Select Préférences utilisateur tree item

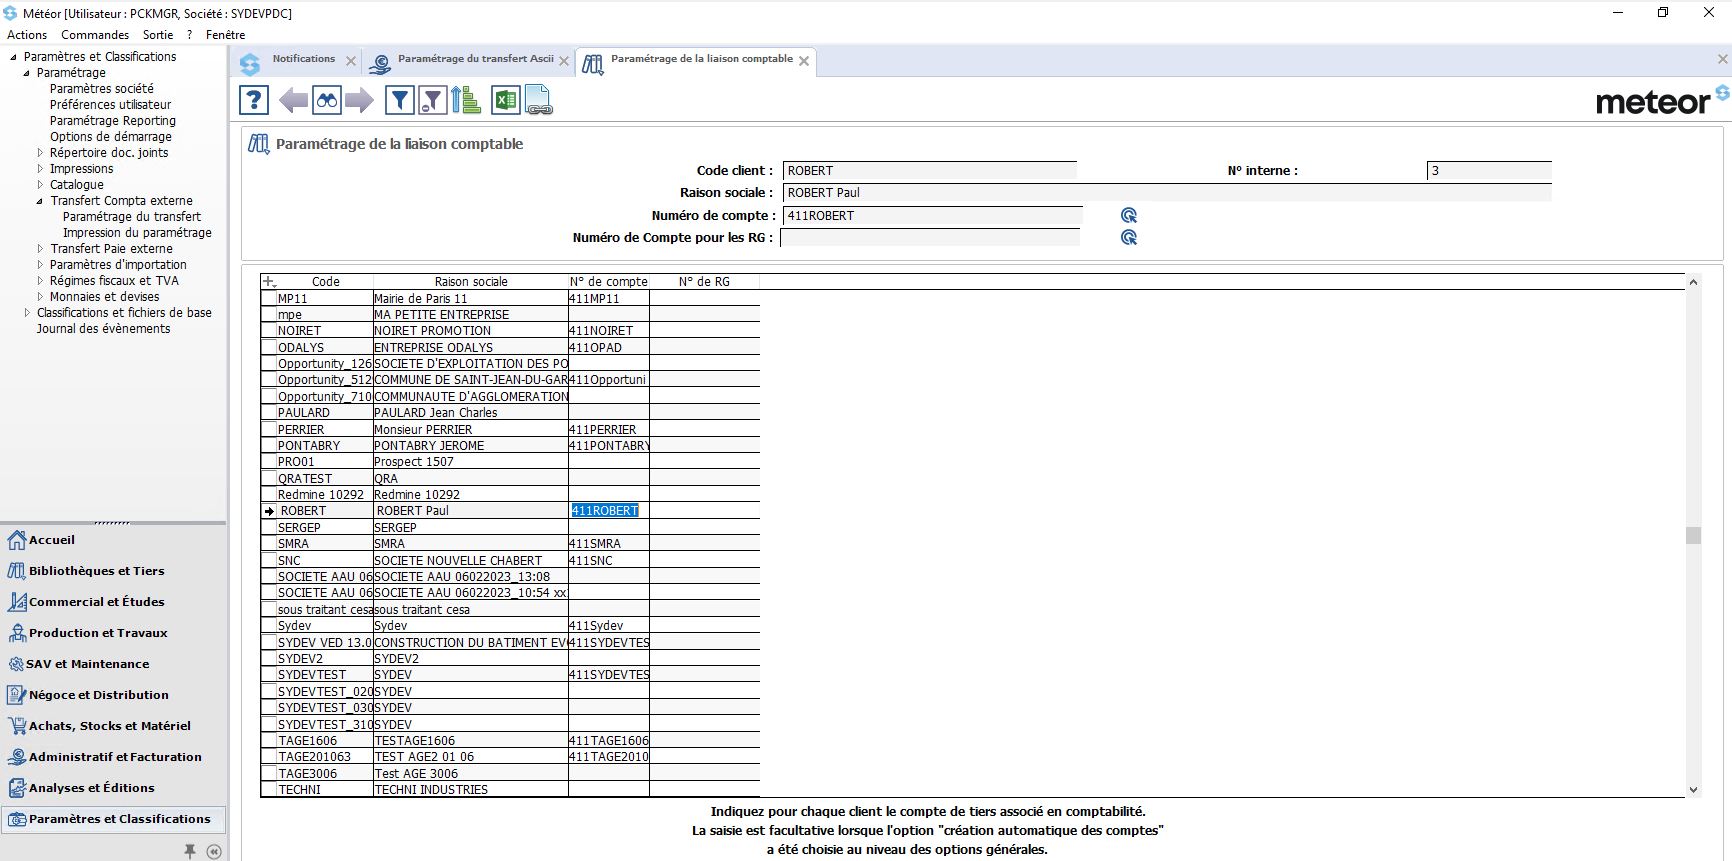click(110, 105)
